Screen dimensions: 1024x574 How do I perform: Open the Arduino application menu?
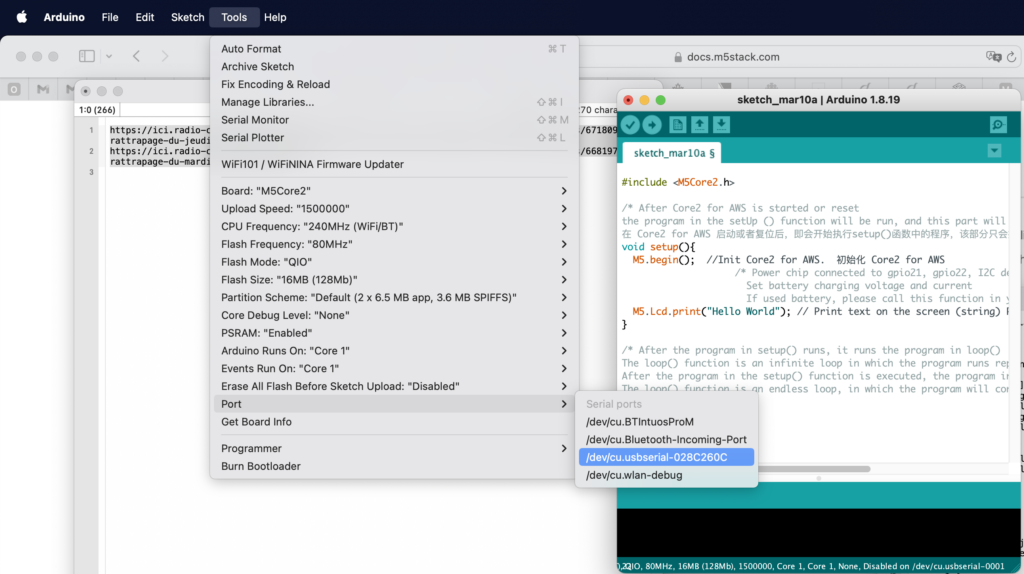64,18
